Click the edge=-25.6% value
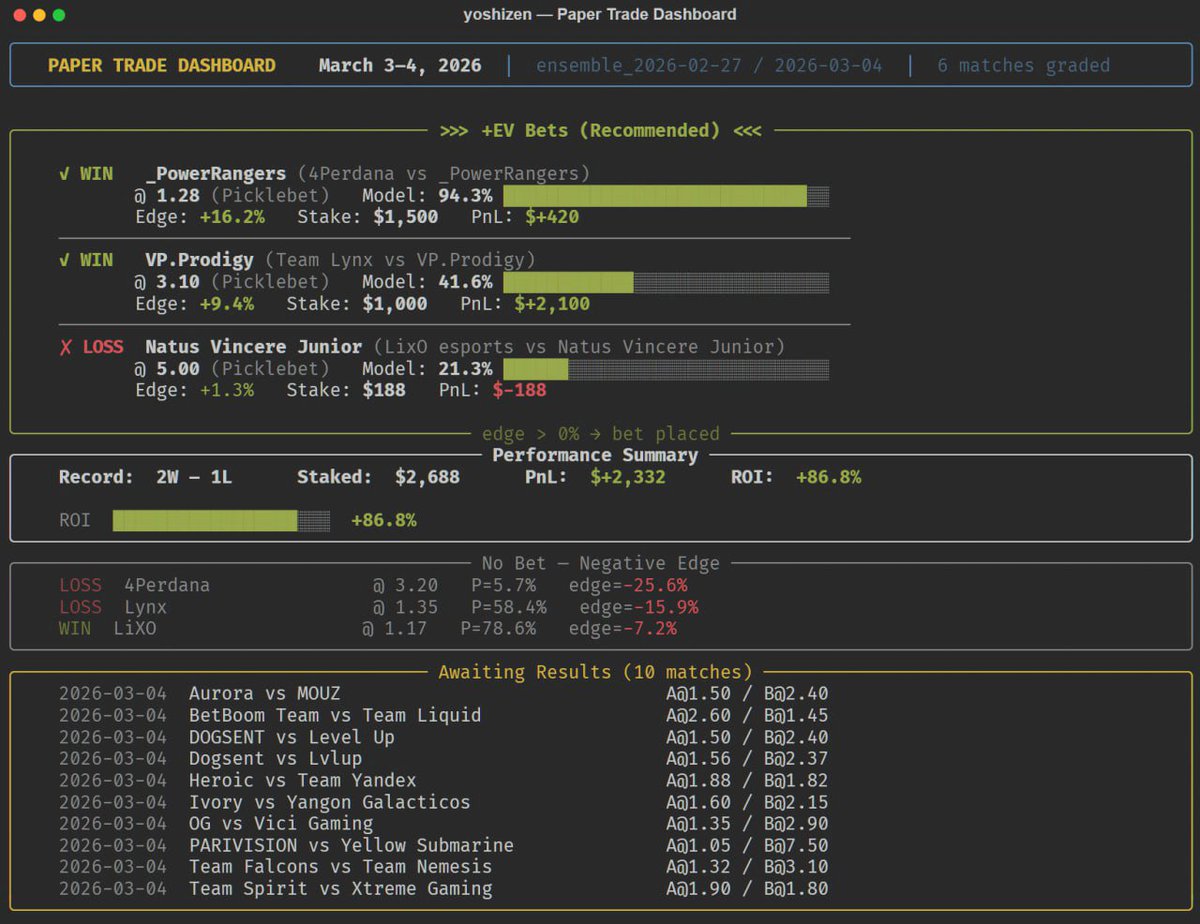 coord(628,585)
